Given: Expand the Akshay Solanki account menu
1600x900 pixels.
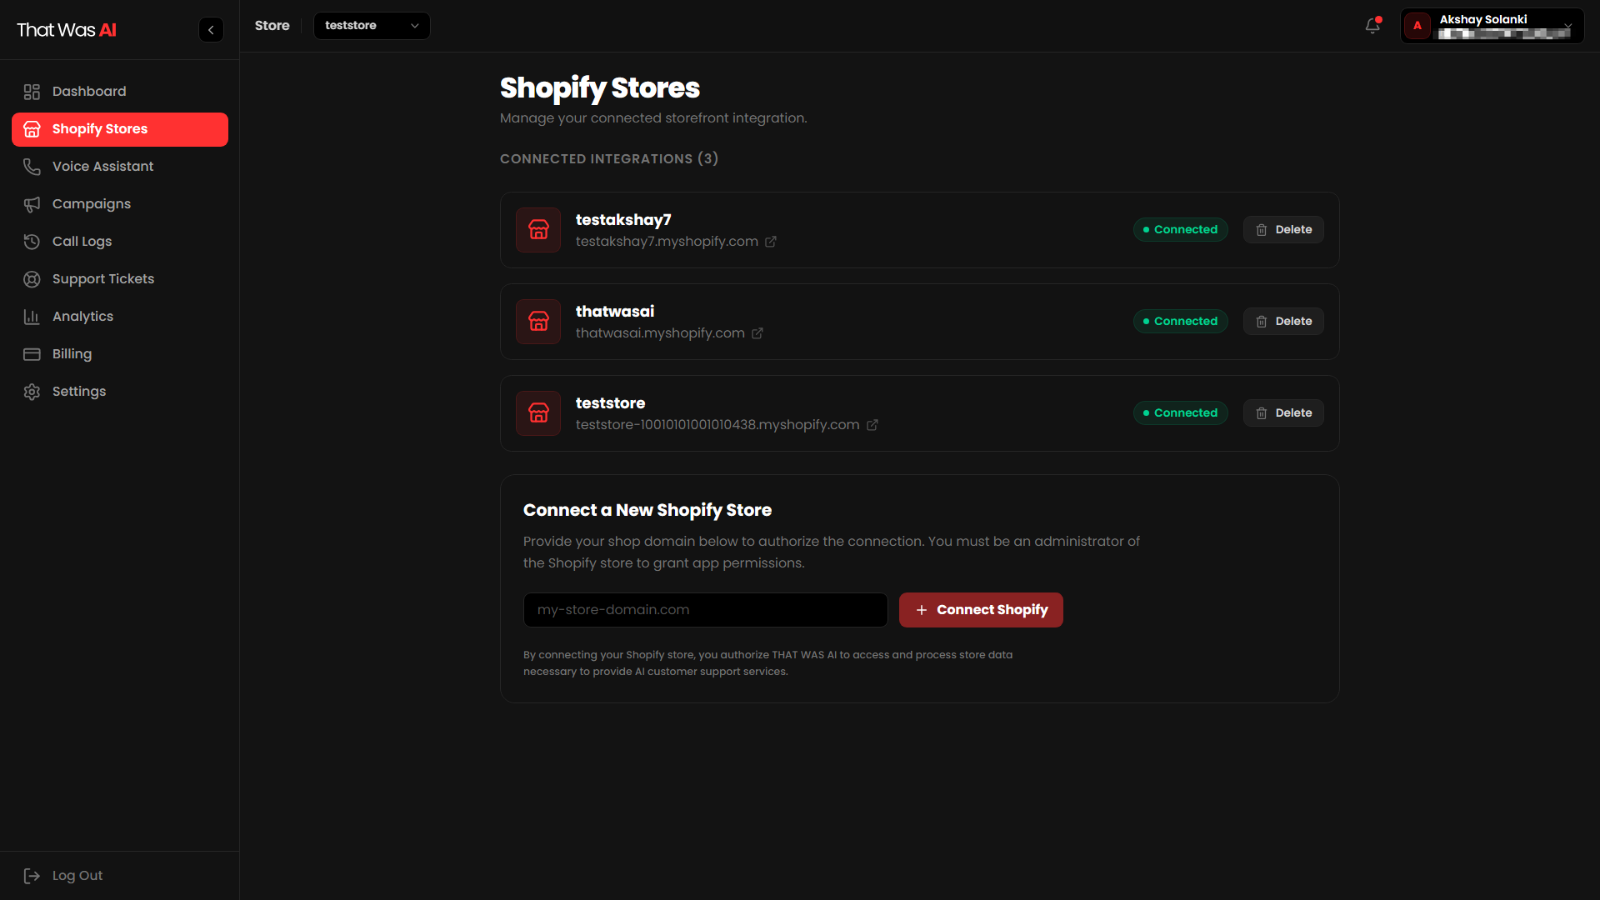Looking at the screenshot, I should (x=1492, y=26).
